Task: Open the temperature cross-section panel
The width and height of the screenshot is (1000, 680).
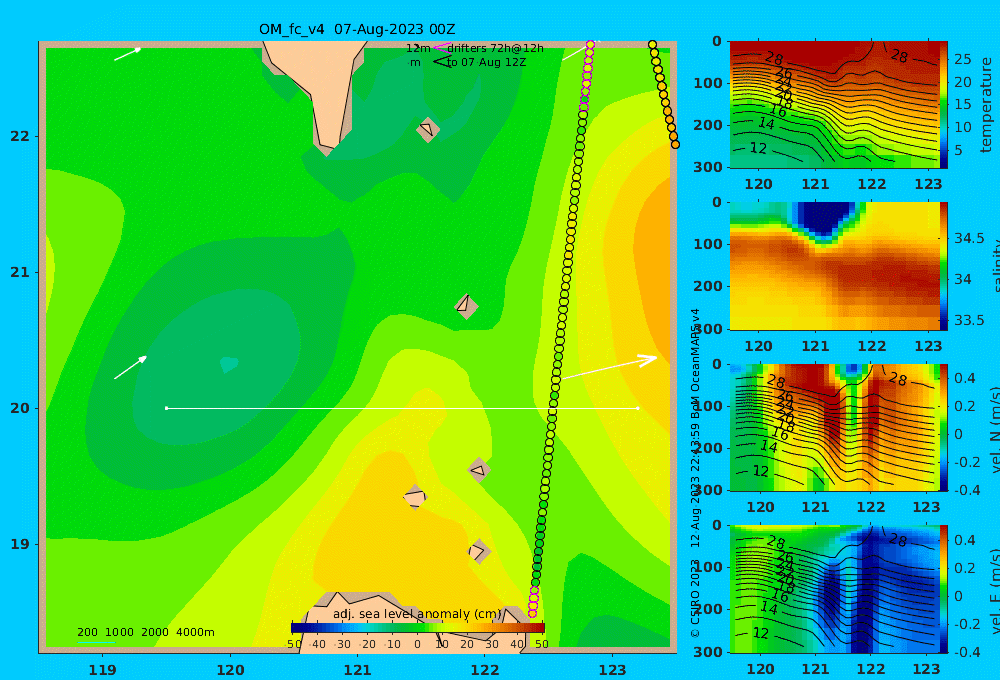Action: [x=834, y=105]
